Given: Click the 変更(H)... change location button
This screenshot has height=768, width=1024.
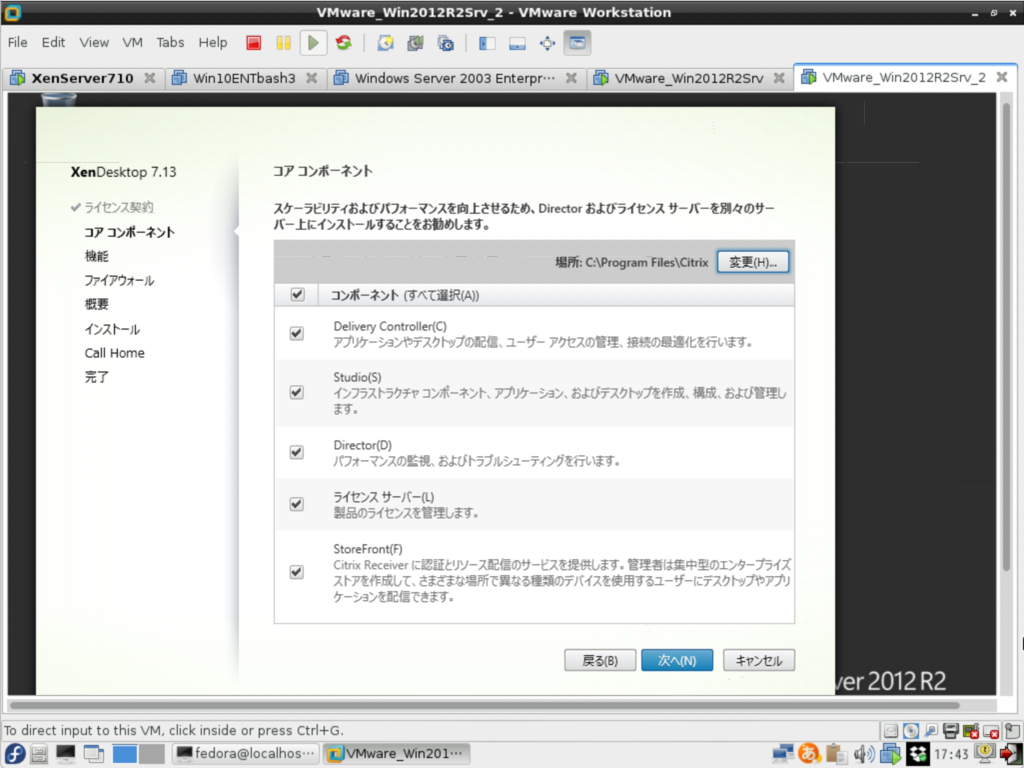Looking at the screenshot, I should pos(752,262).
